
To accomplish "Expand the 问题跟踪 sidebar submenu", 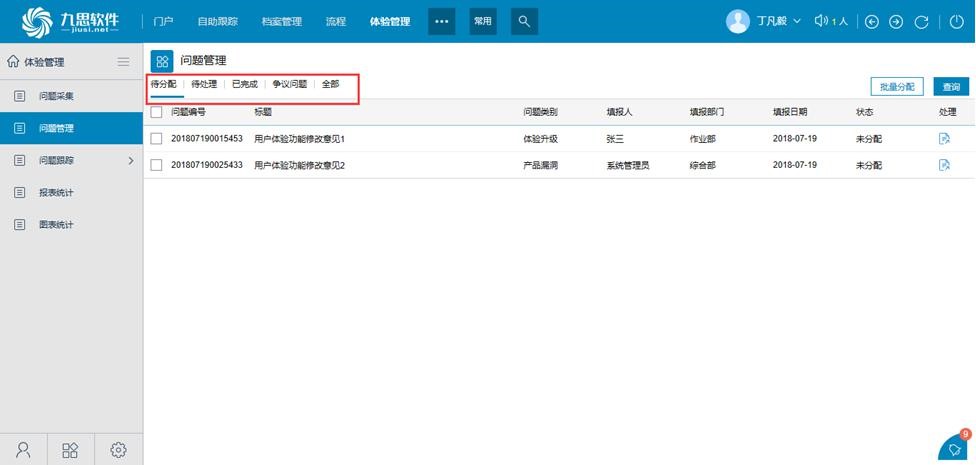I will coord(130,160).
